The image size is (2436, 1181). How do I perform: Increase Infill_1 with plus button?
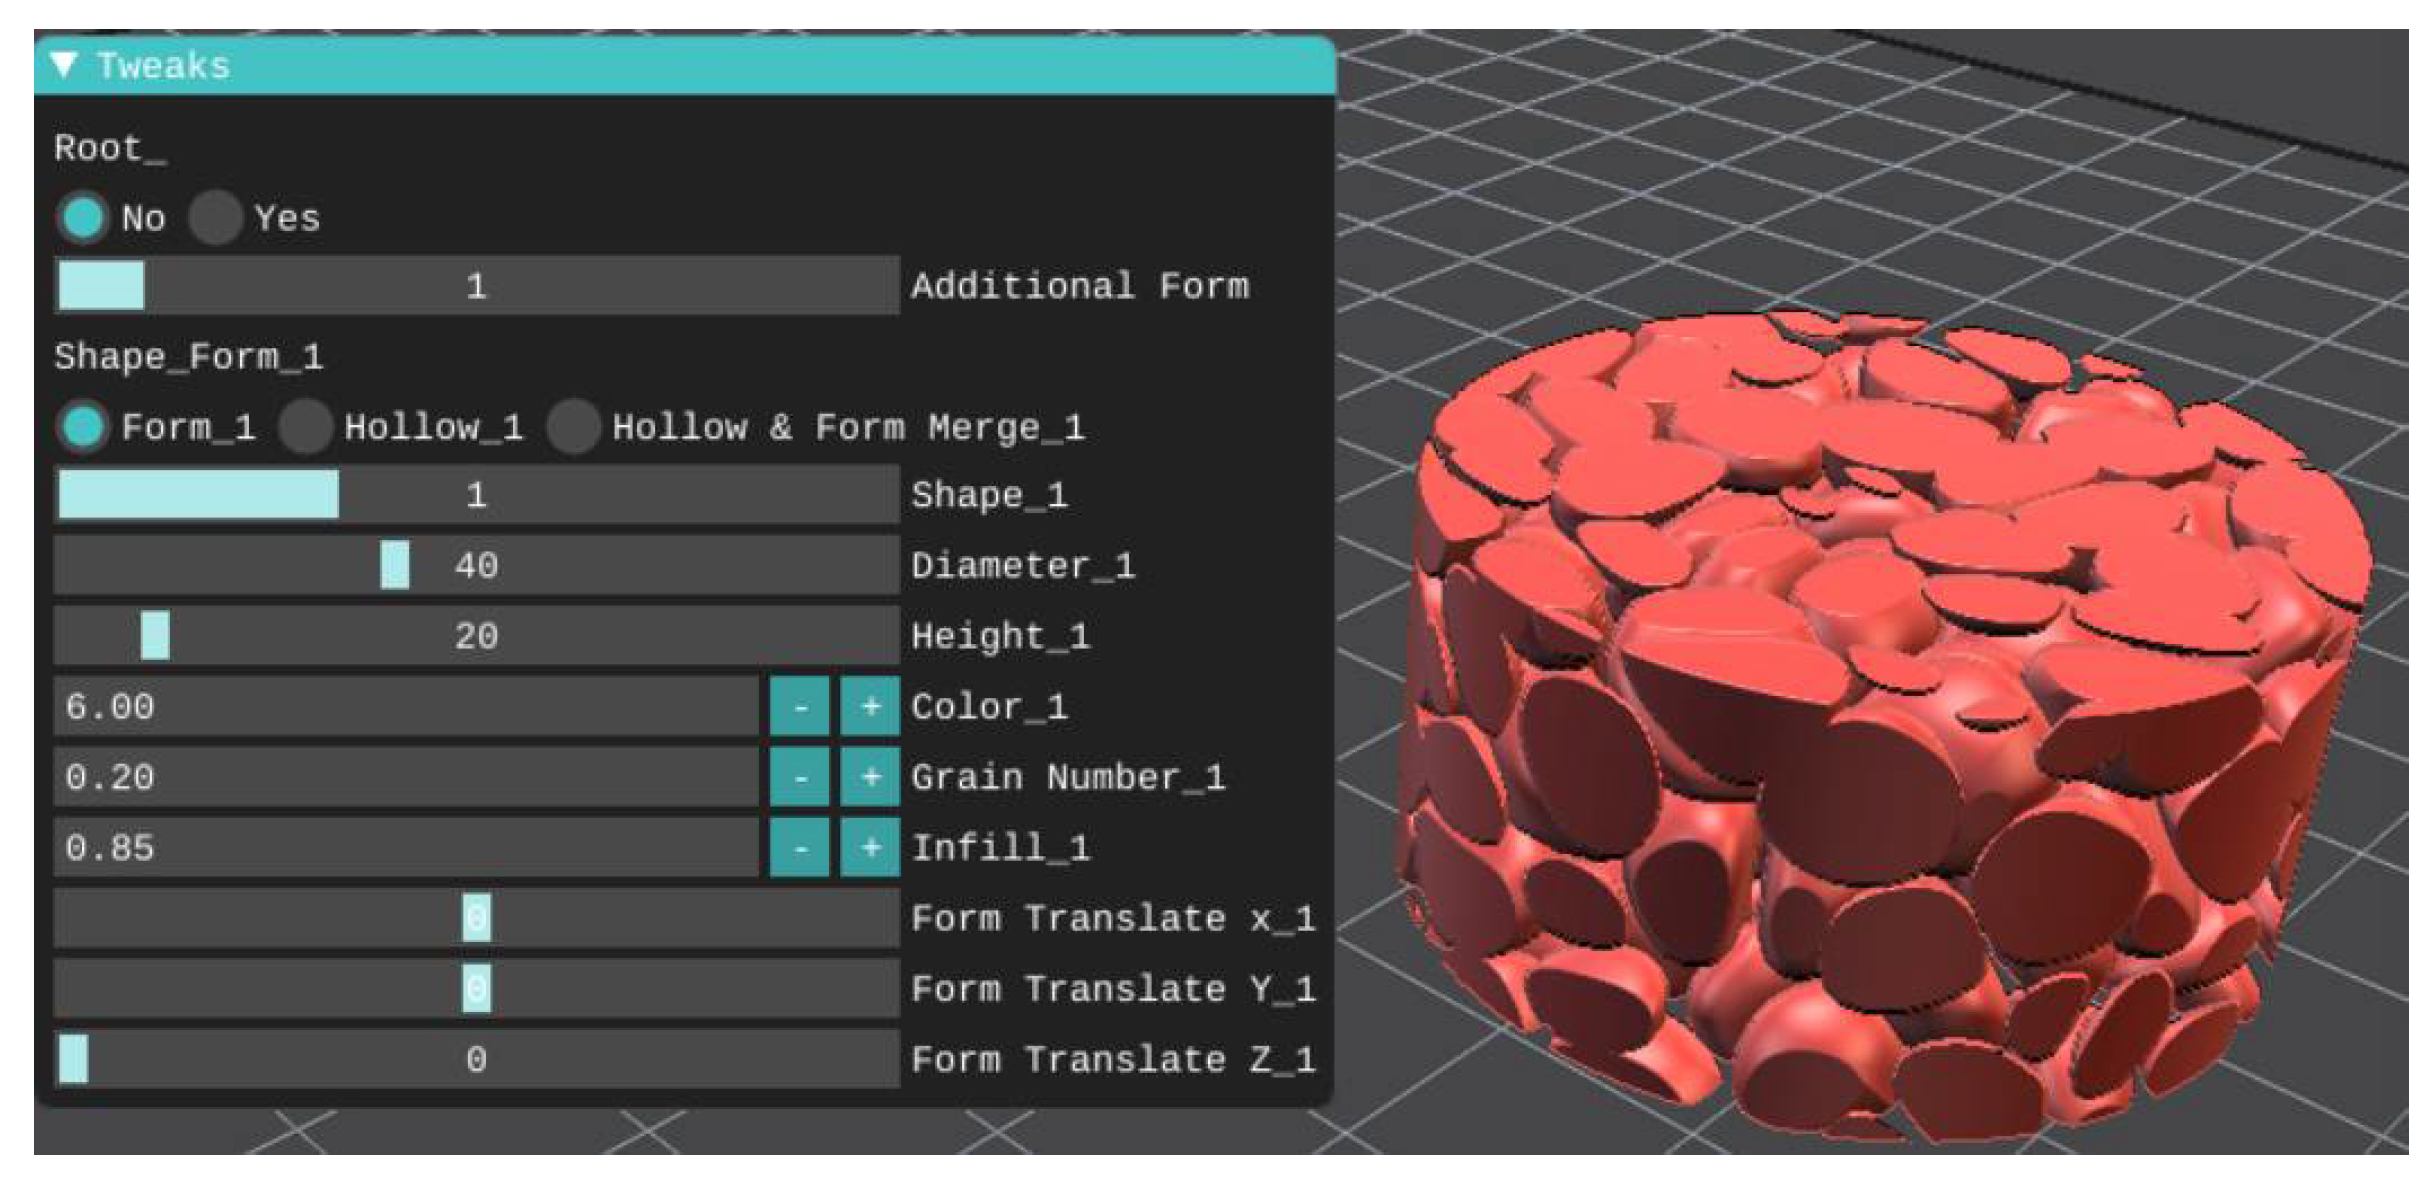click(870, 848)
